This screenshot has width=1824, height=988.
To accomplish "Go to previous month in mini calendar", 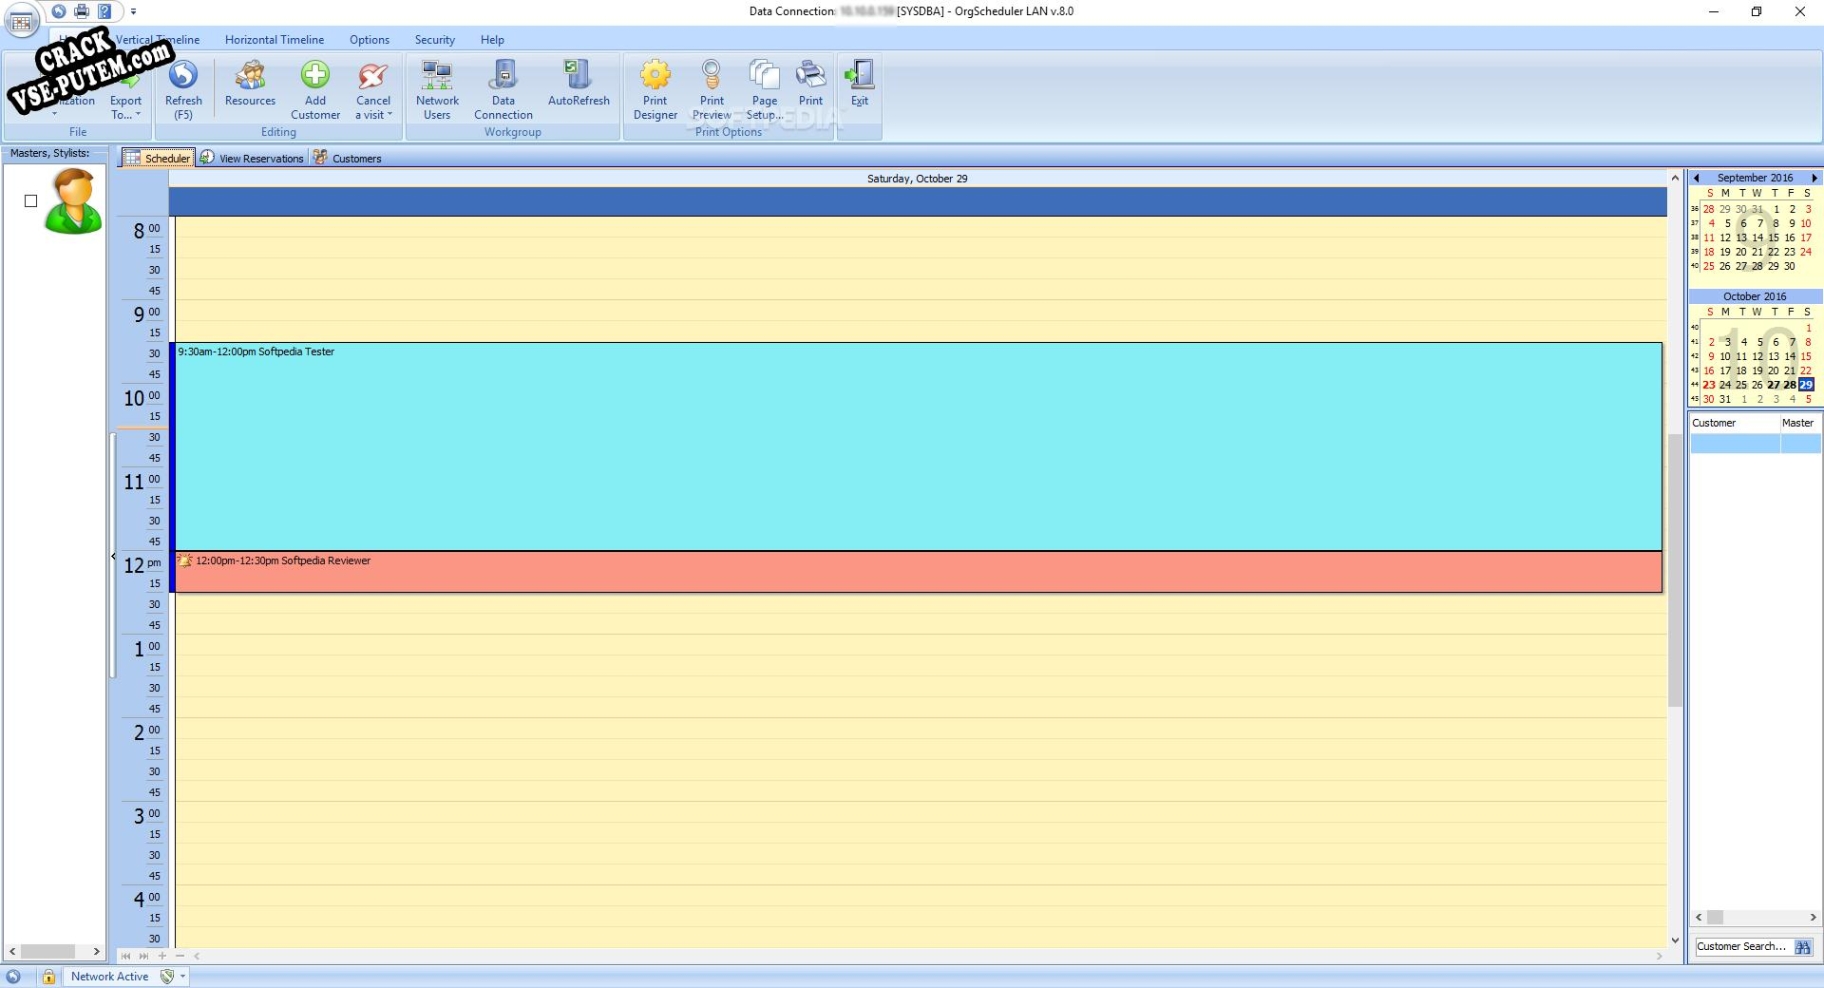I will click(x=1697, y=178).
